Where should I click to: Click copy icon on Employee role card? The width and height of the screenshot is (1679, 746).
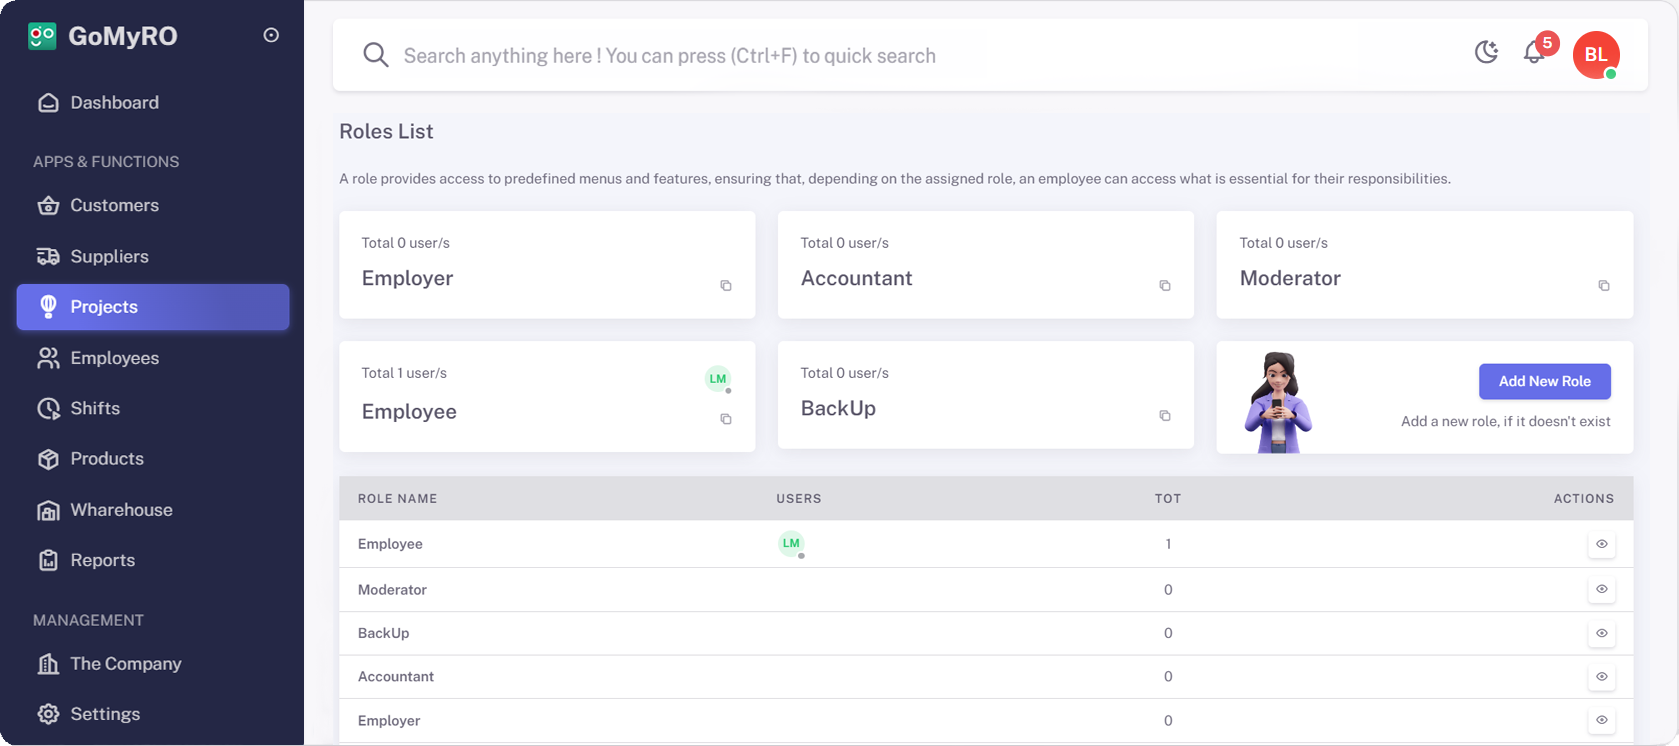click(x=726, y=419)
